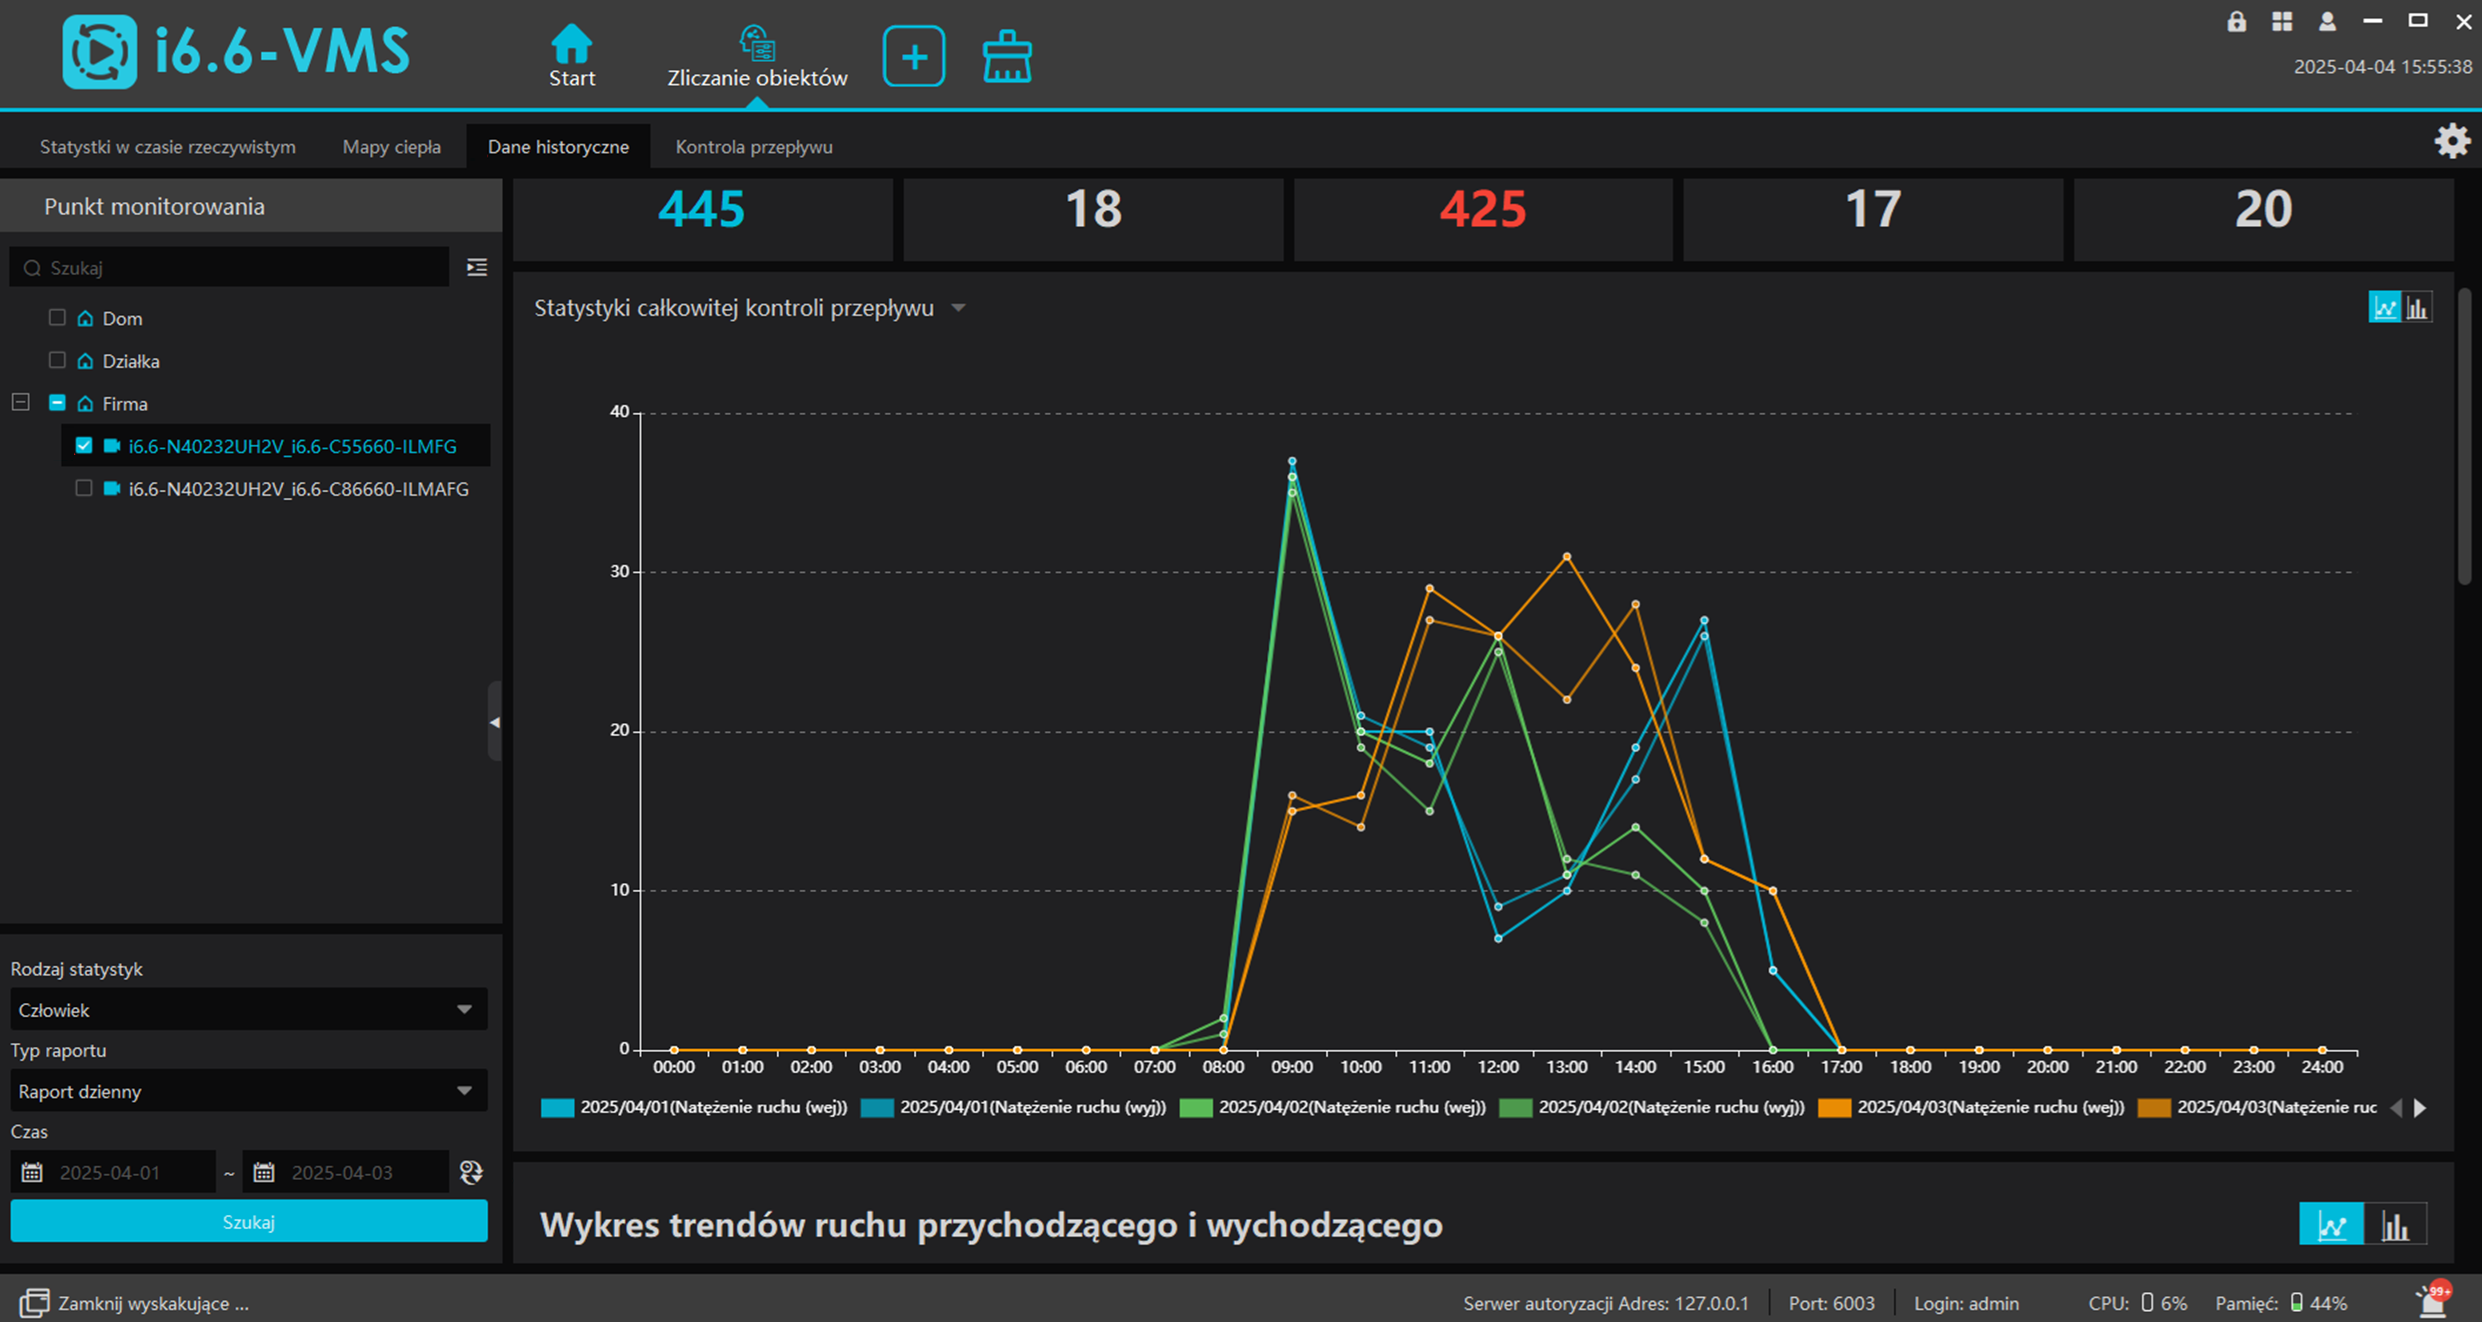Viewport: 2482px width, 1322px height.
Task: Click the lock screen icon
Action: (x=2236, y=22)
